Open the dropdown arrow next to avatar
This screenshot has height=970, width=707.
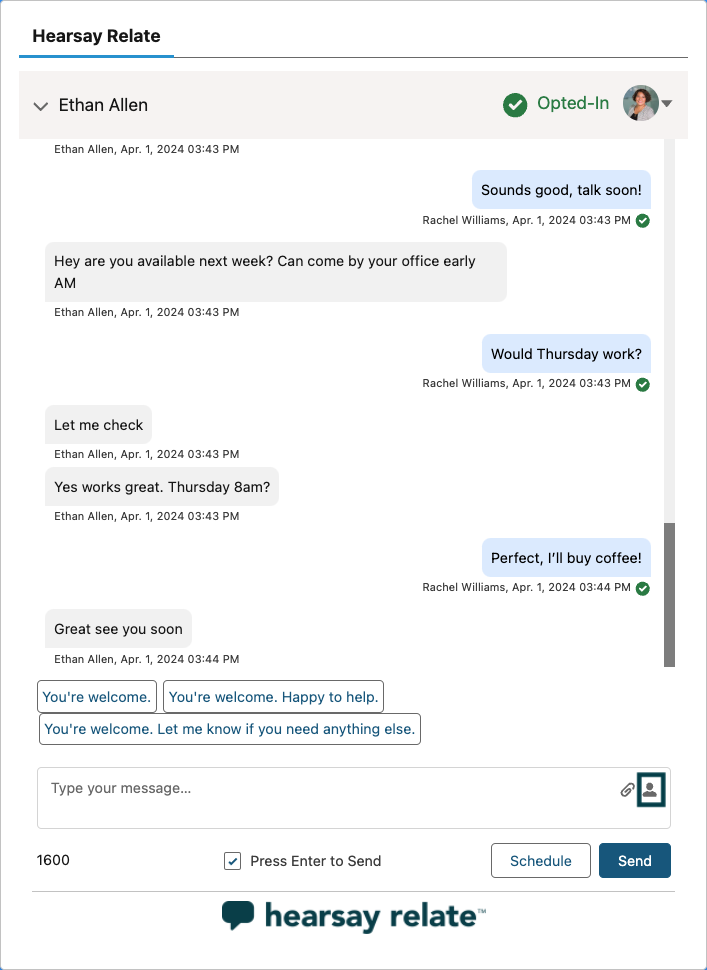click(667, 104)
